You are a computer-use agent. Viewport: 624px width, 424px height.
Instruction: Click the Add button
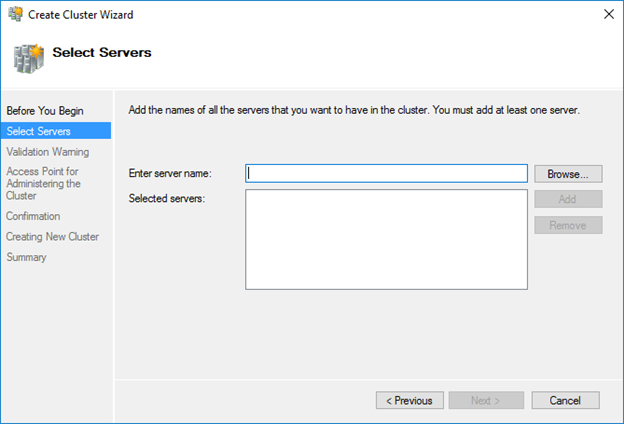click(x=568, y=199)
